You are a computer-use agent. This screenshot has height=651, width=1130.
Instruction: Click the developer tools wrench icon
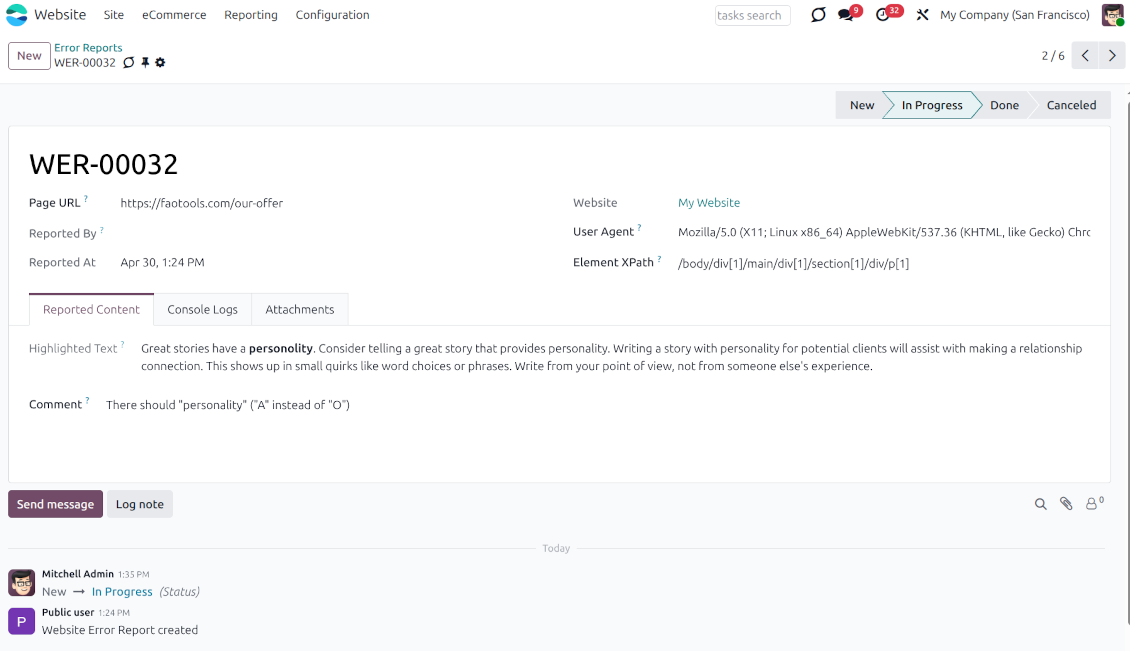[x=921, y=15]
